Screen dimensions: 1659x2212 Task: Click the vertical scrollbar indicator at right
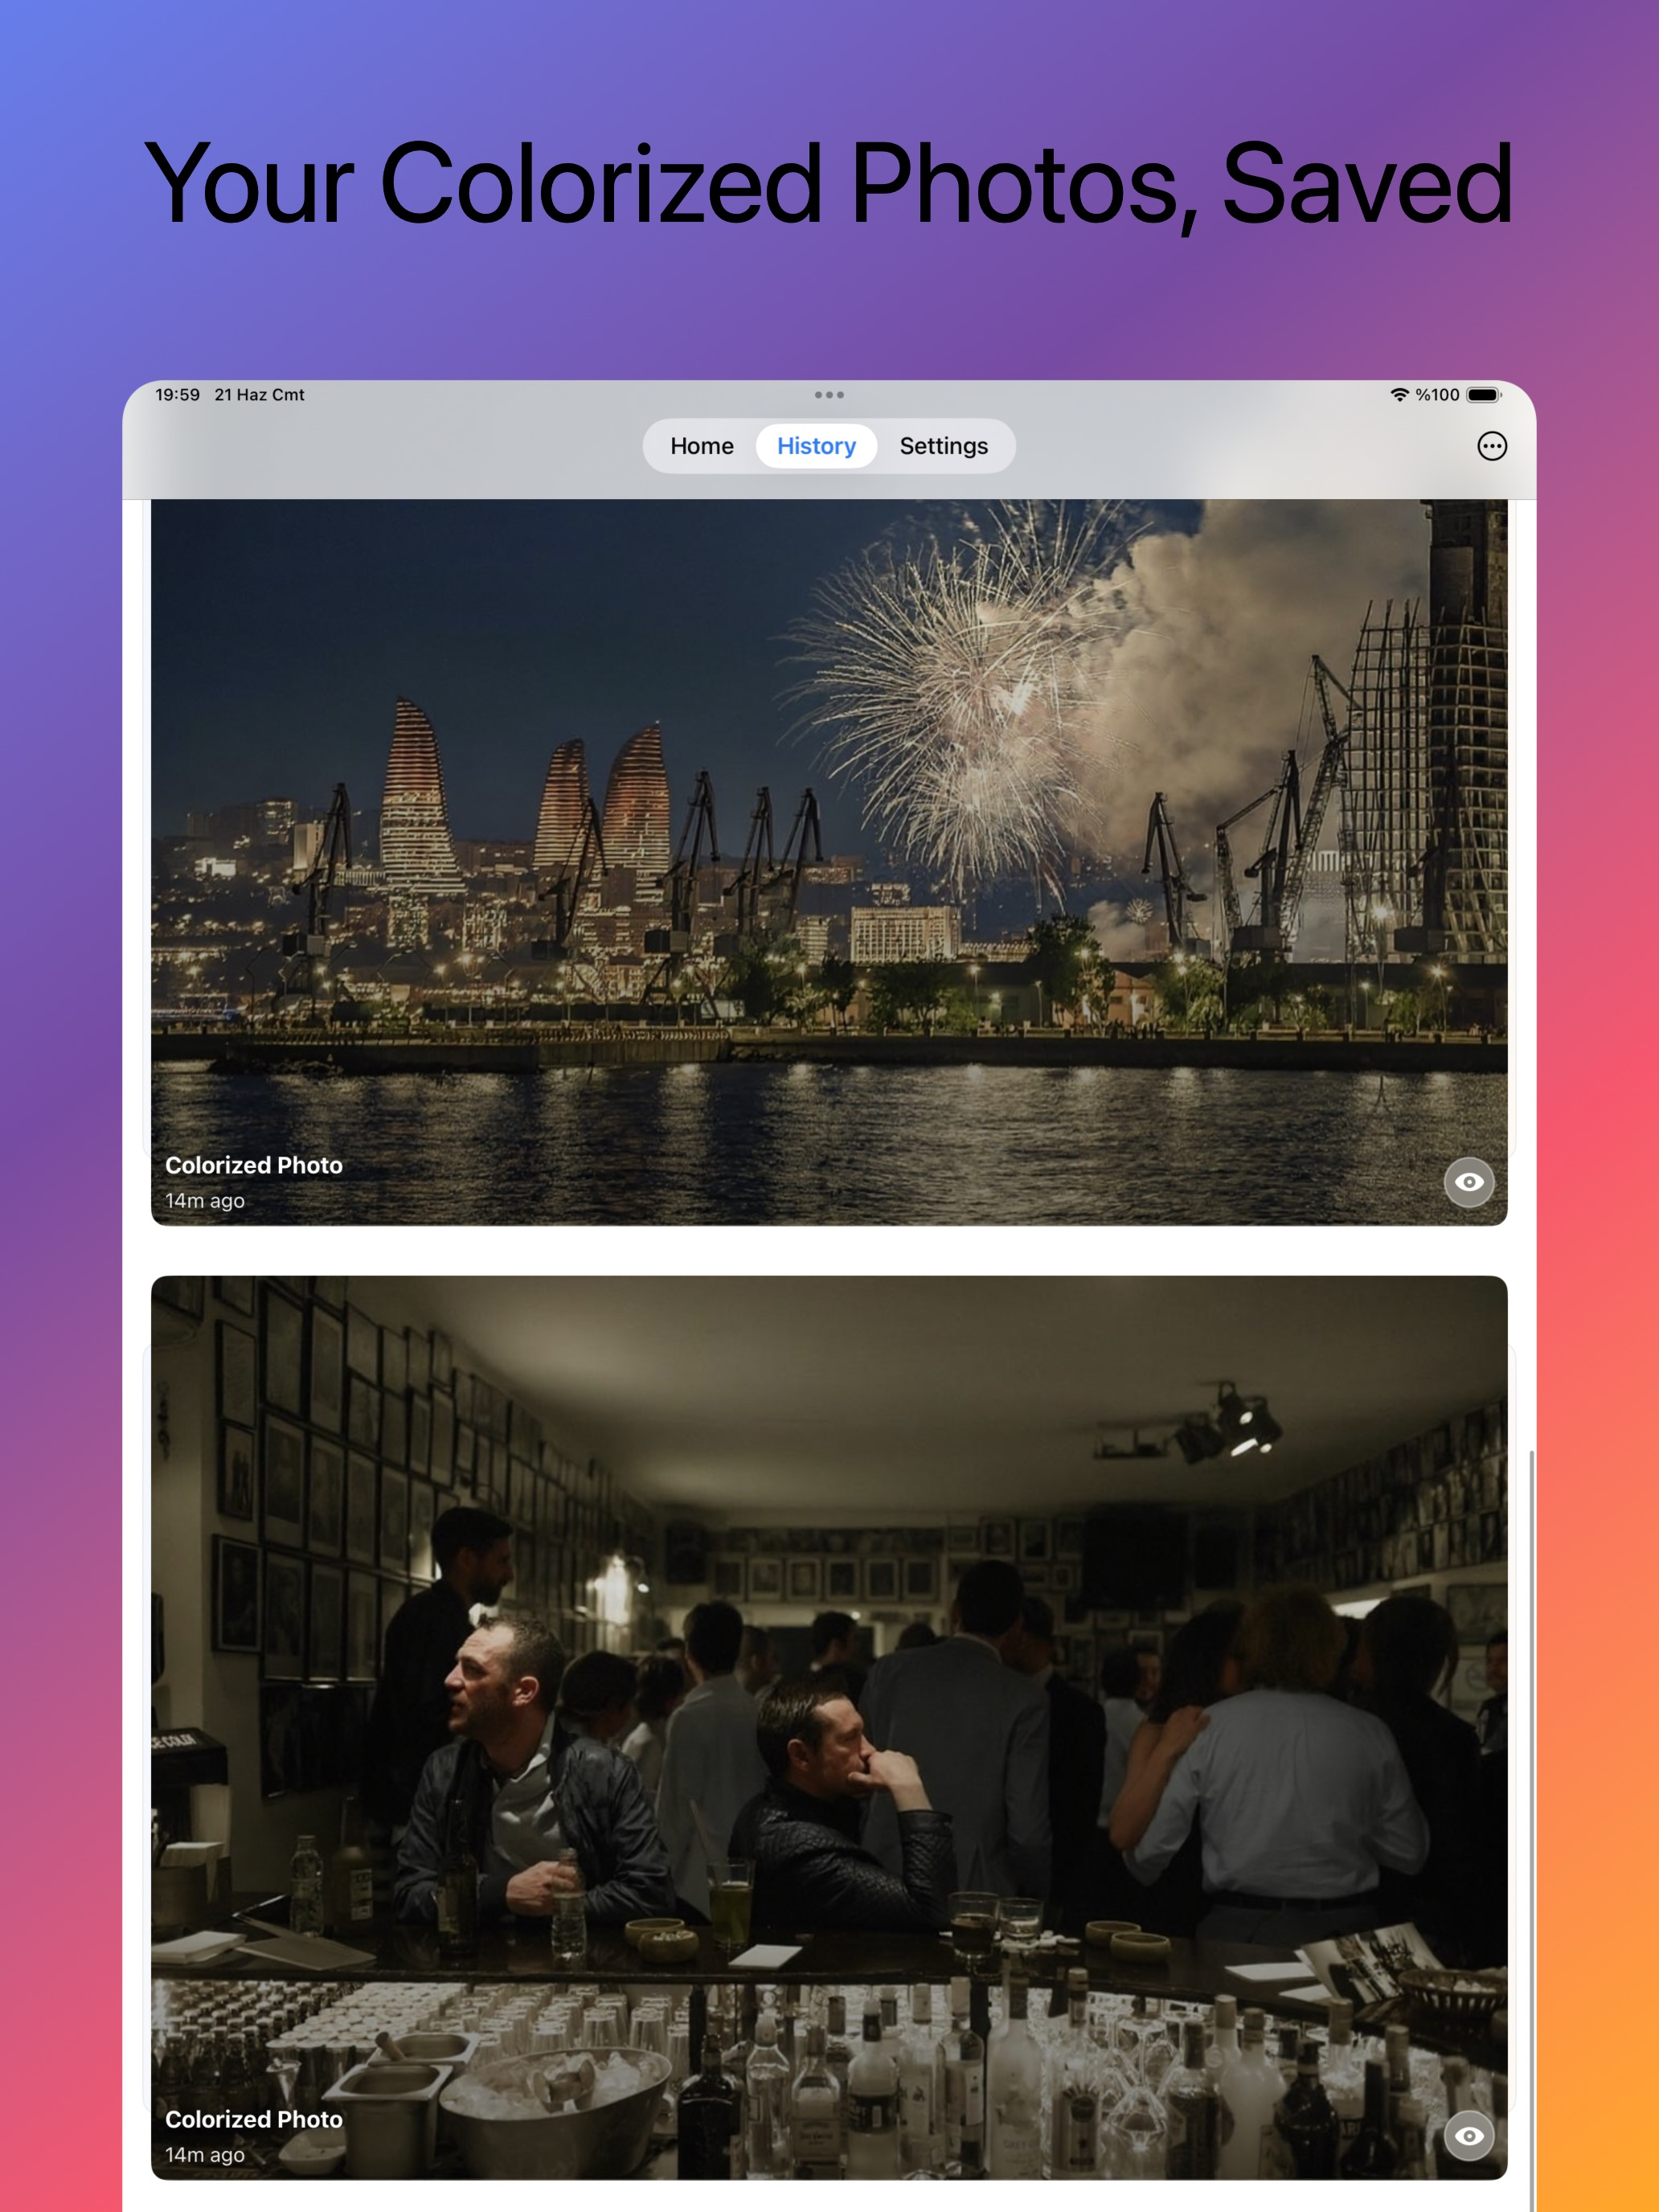(1531, 1830)
